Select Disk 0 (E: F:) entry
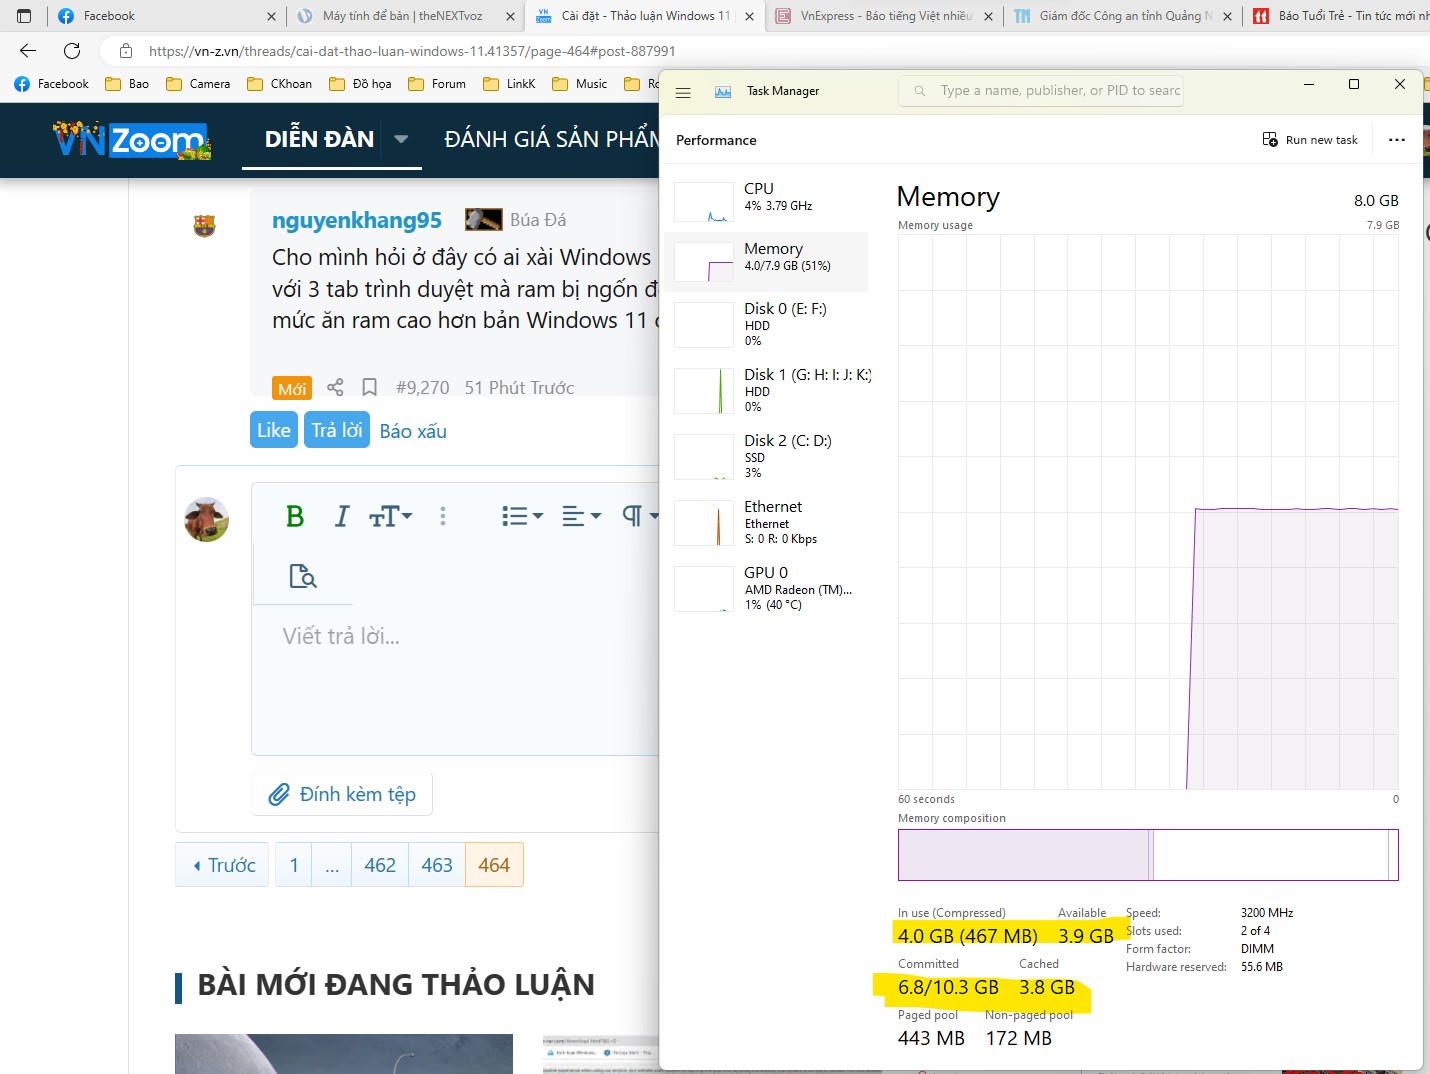 [766, 324]
